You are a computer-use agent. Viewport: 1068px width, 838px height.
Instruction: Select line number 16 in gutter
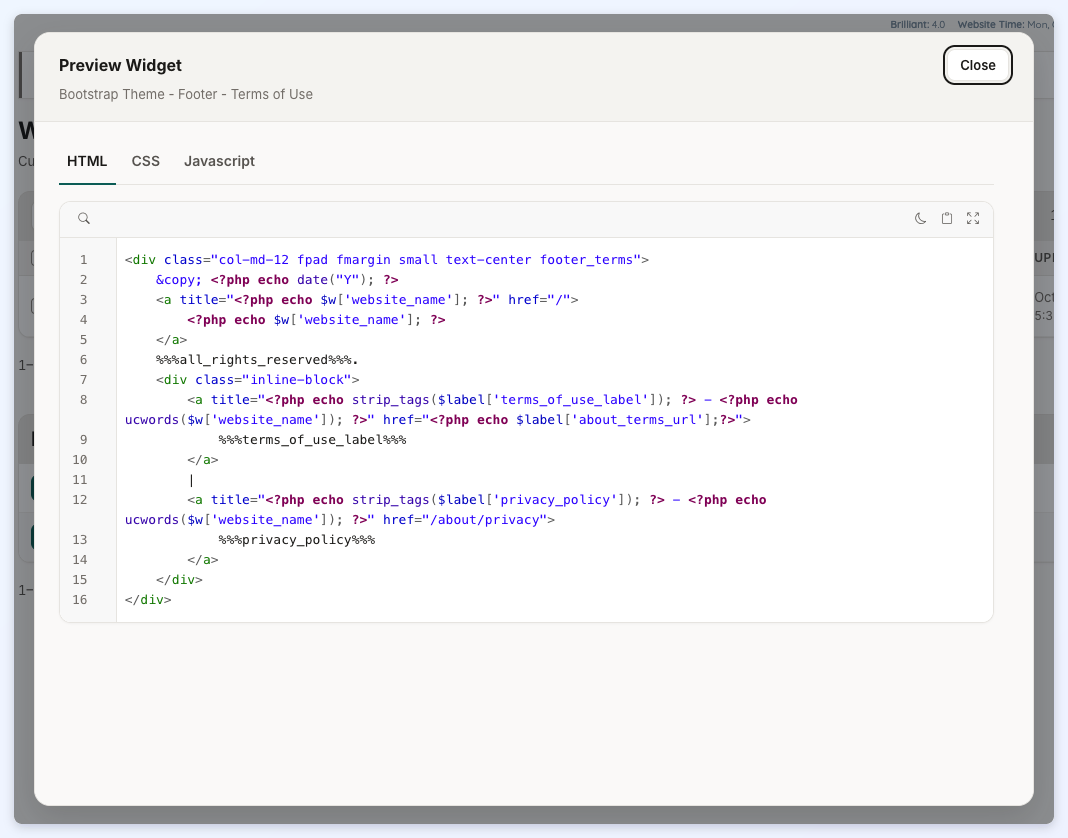[80, 600]
